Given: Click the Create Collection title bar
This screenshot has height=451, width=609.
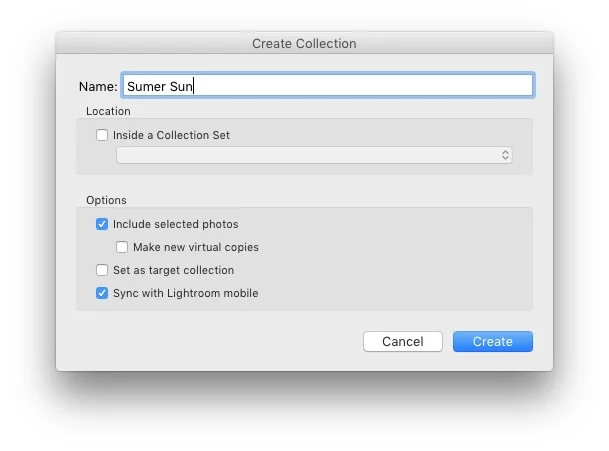Looking at the screenshot, I should pyautogui.click(x=304, y=43).
